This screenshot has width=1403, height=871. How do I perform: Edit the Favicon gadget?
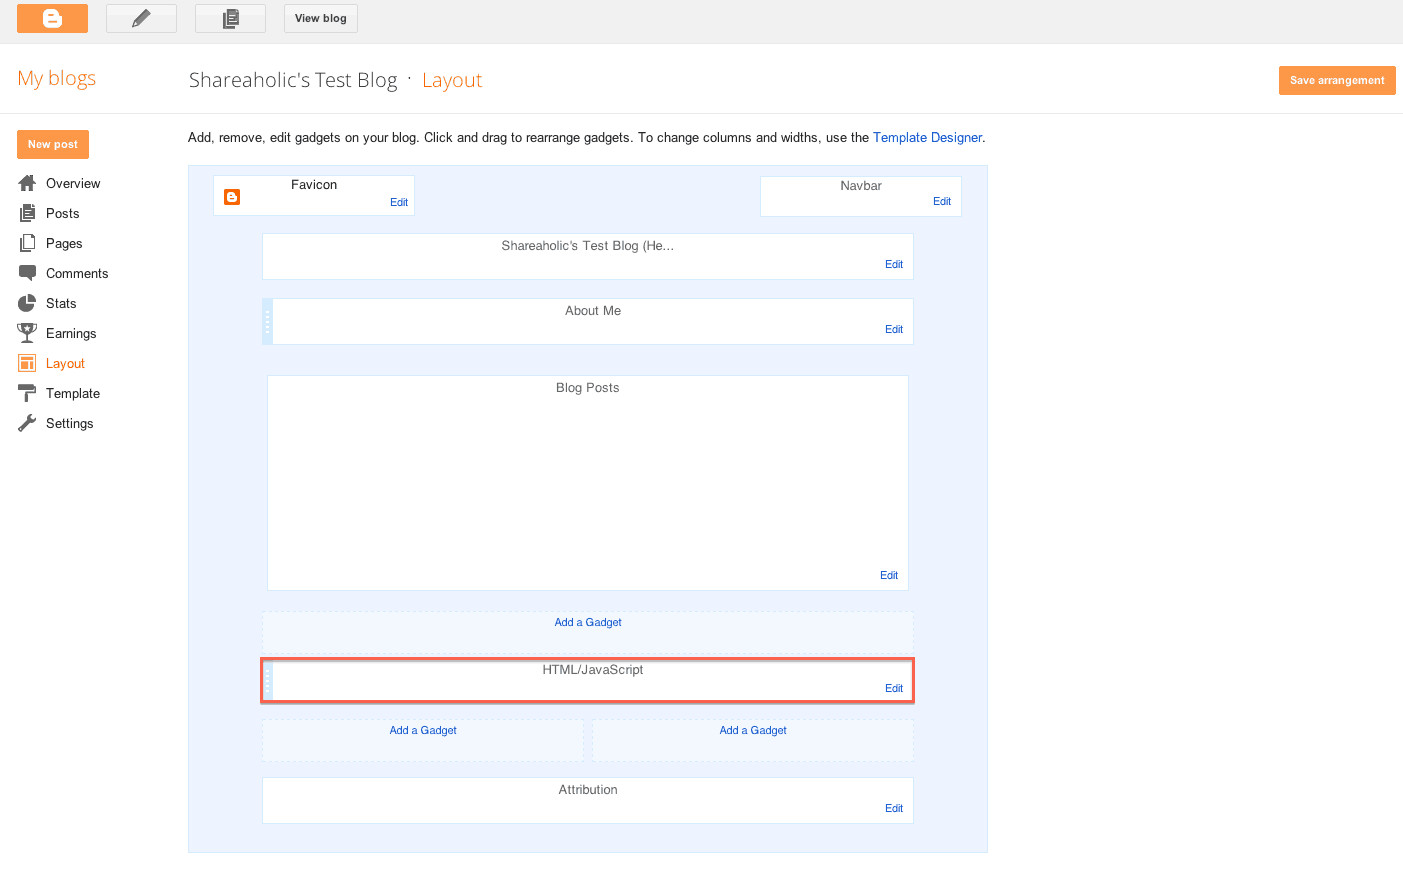[x=399, y=202]
